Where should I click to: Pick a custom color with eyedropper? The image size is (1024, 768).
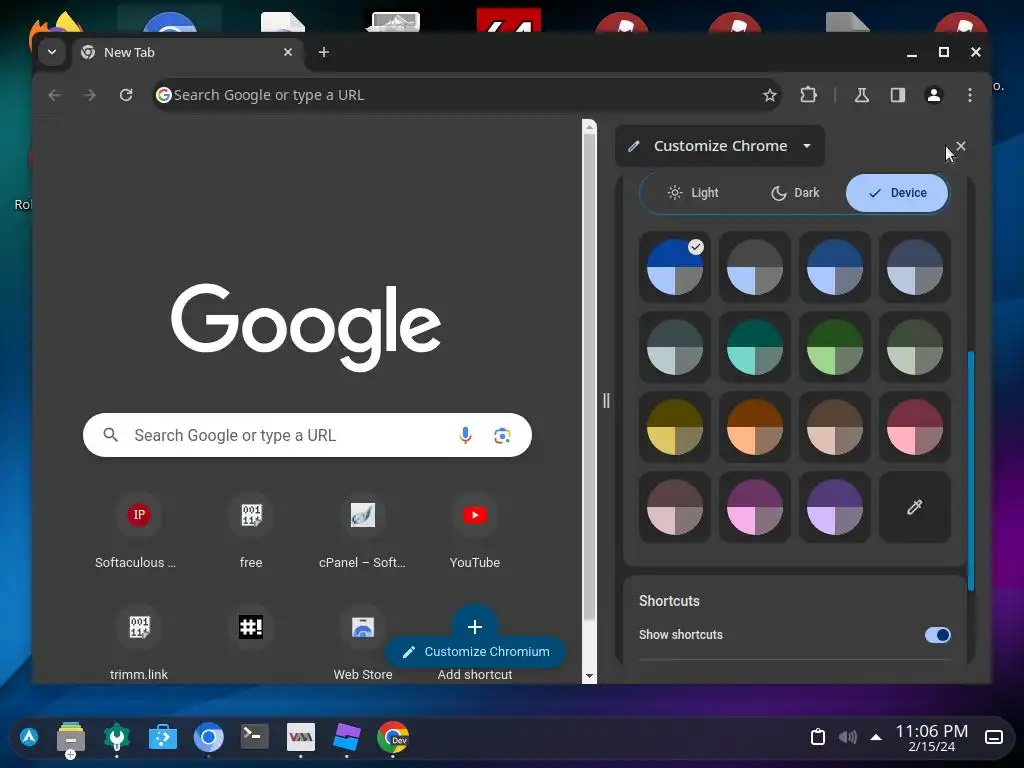click(x=914, y=507)
